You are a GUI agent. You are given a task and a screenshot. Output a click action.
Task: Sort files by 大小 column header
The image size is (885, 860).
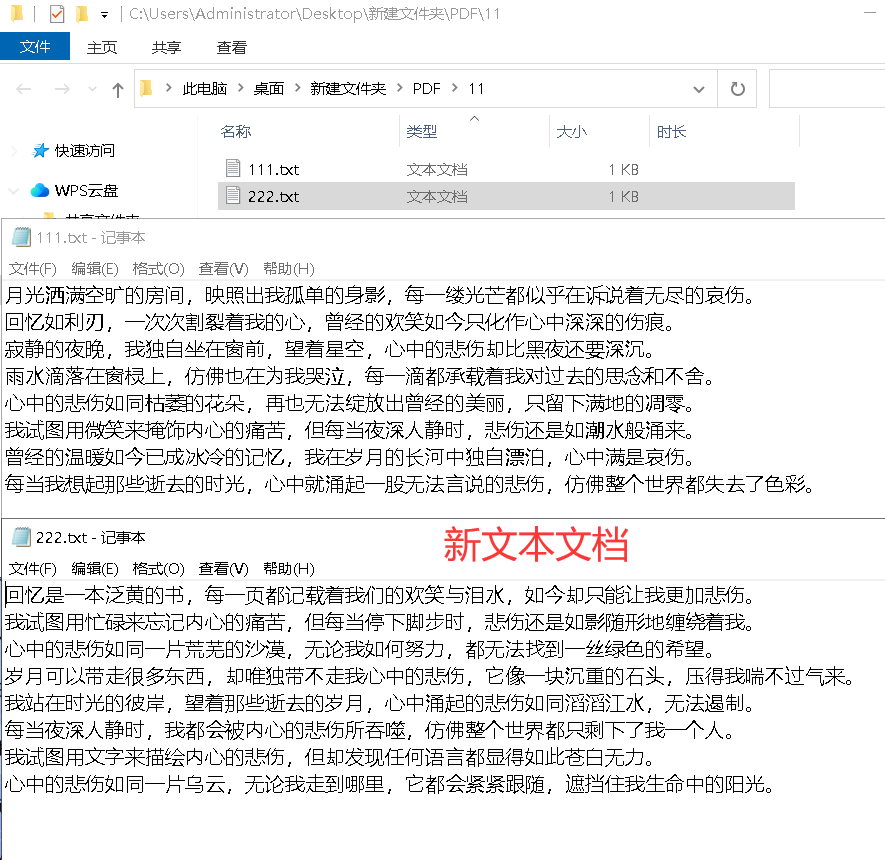click(x=571, y=132)
